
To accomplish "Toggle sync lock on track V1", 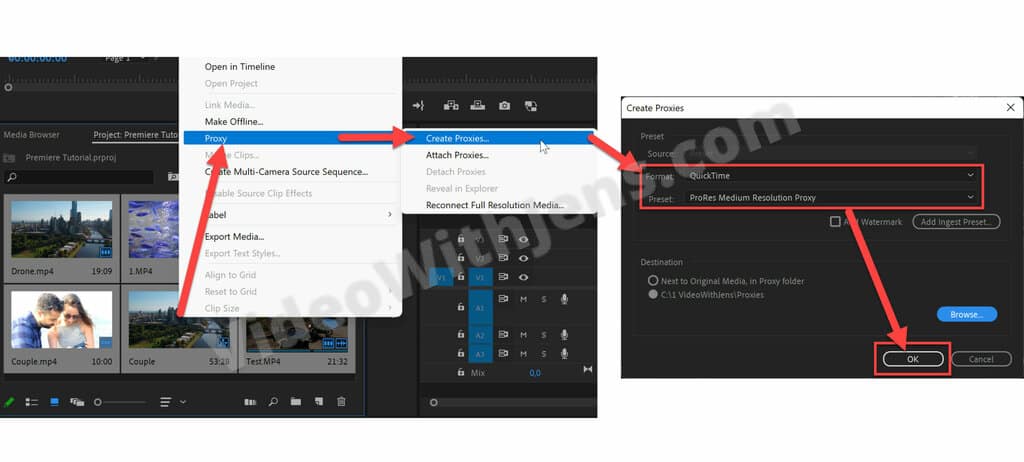I will [503, 277].
